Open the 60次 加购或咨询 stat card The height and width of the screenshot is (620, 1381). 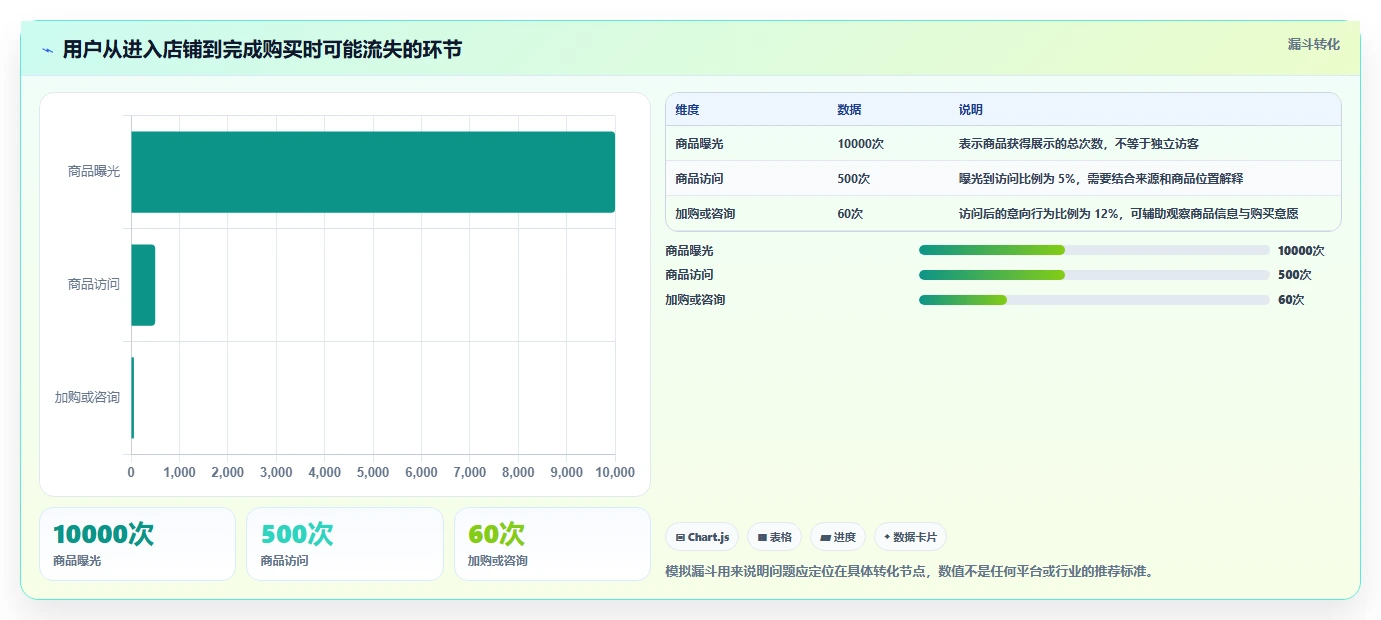tap(552, 544)
